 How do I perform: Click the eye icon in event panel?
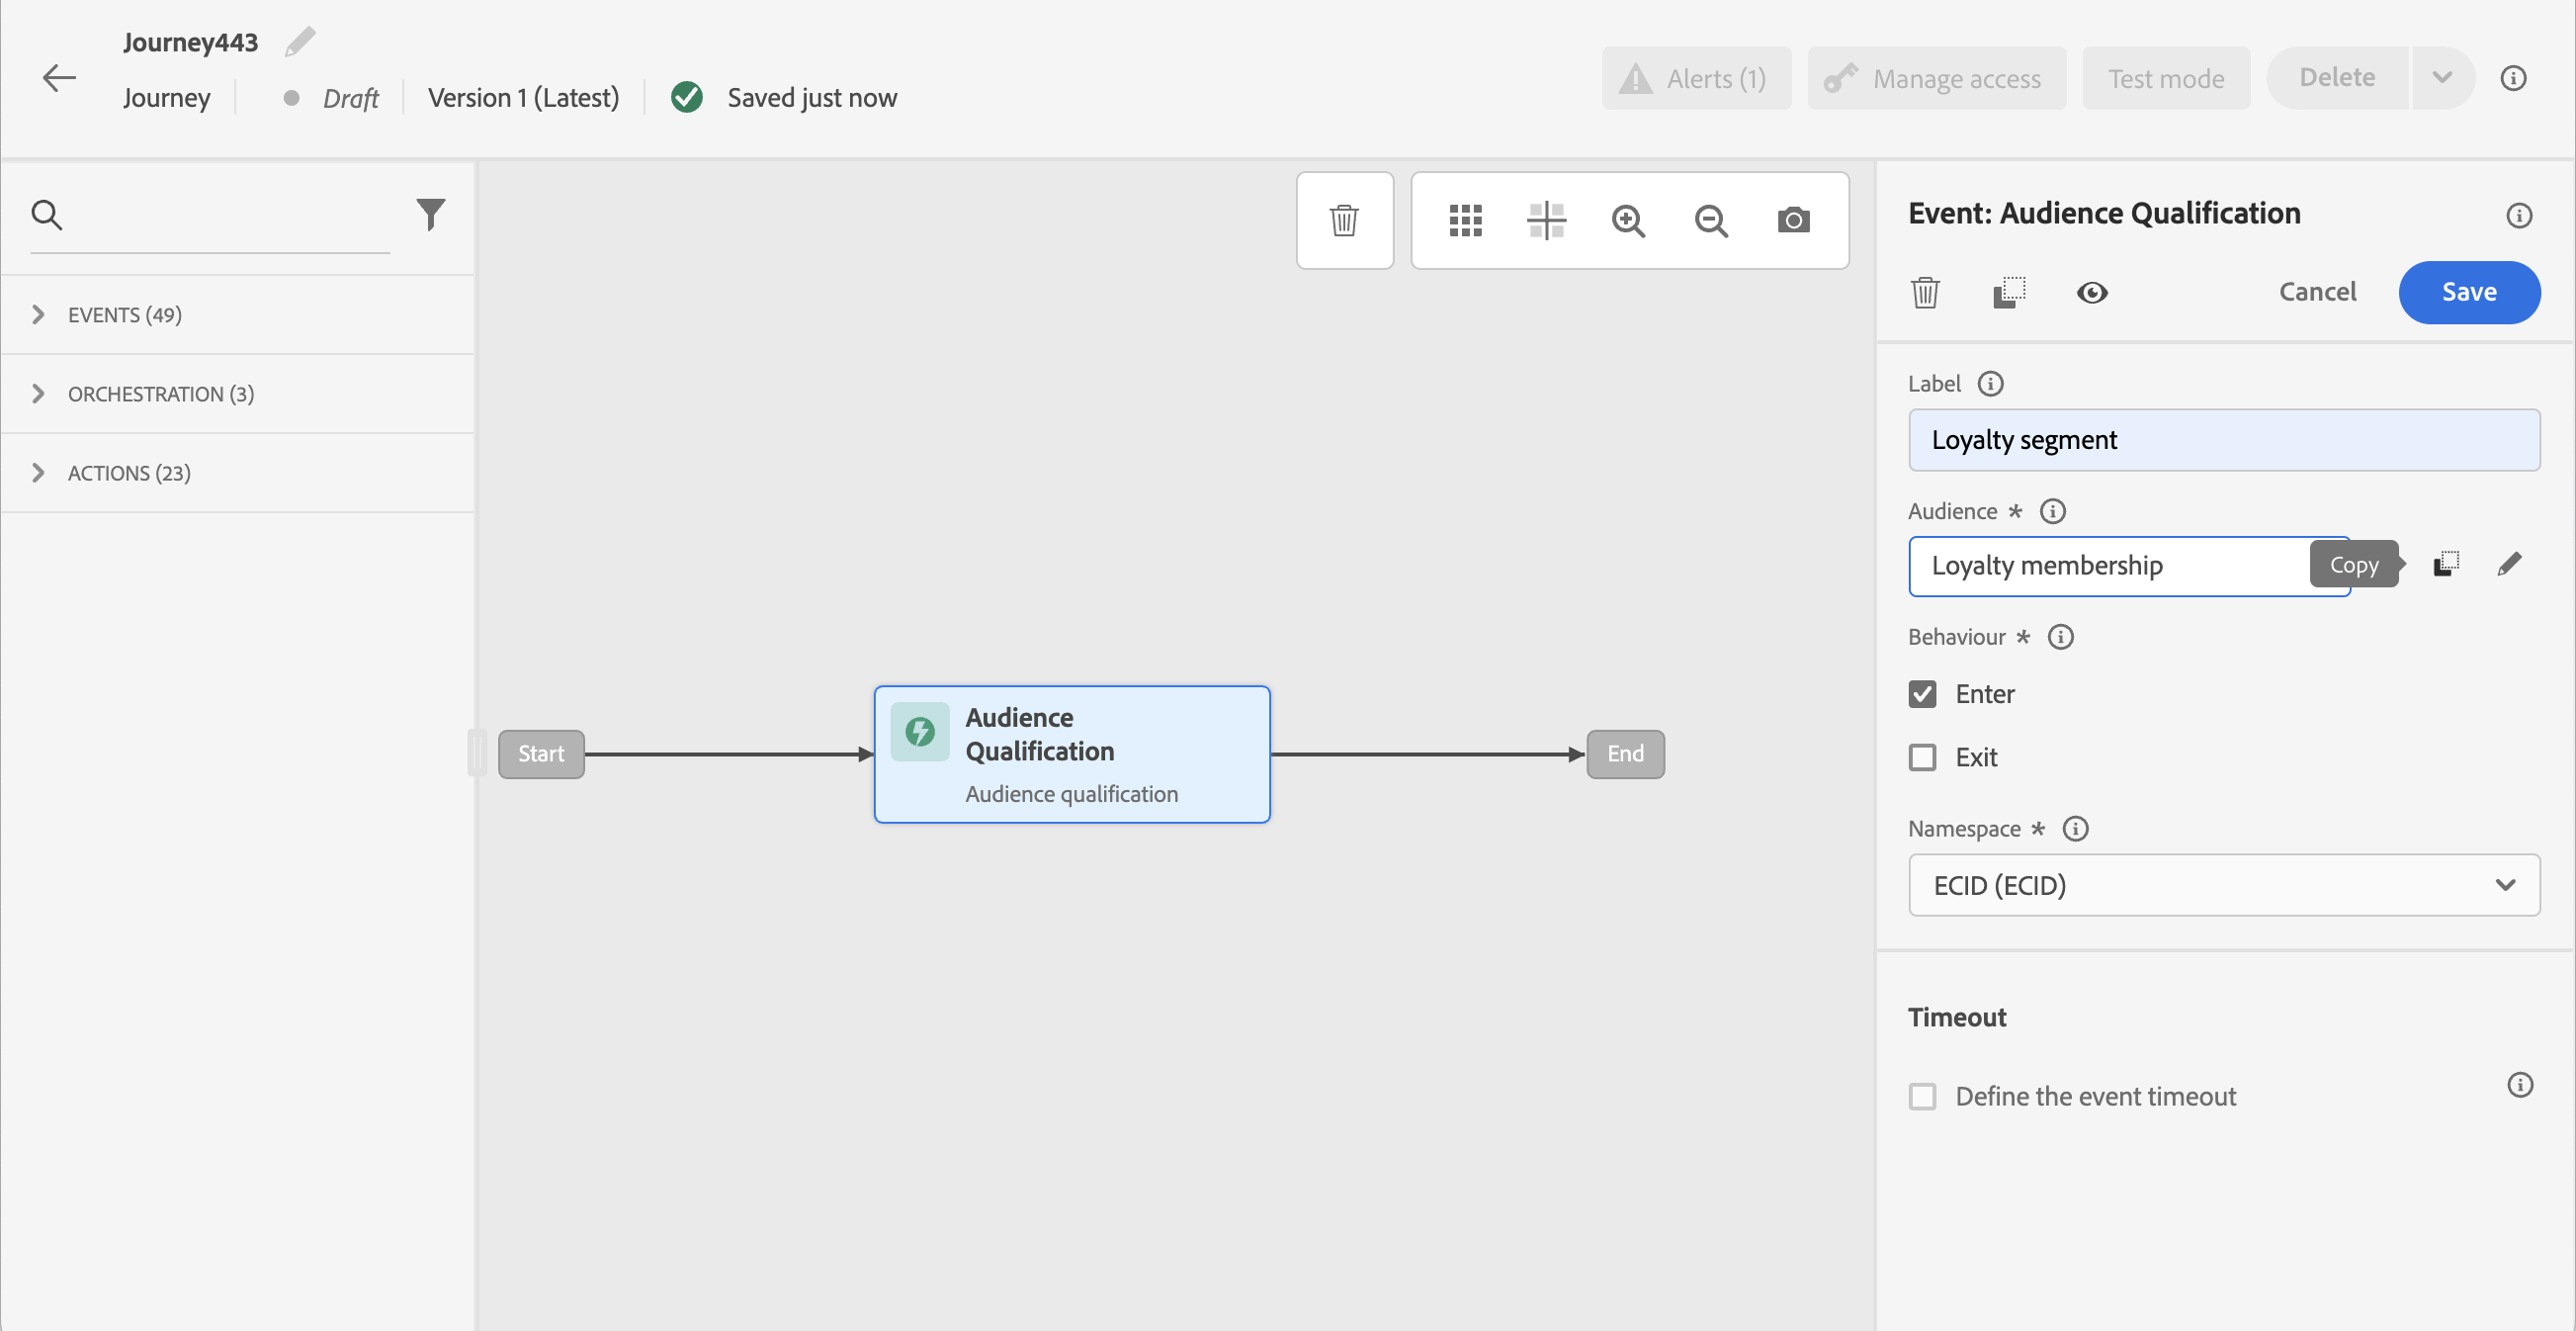pos(2091,293)
